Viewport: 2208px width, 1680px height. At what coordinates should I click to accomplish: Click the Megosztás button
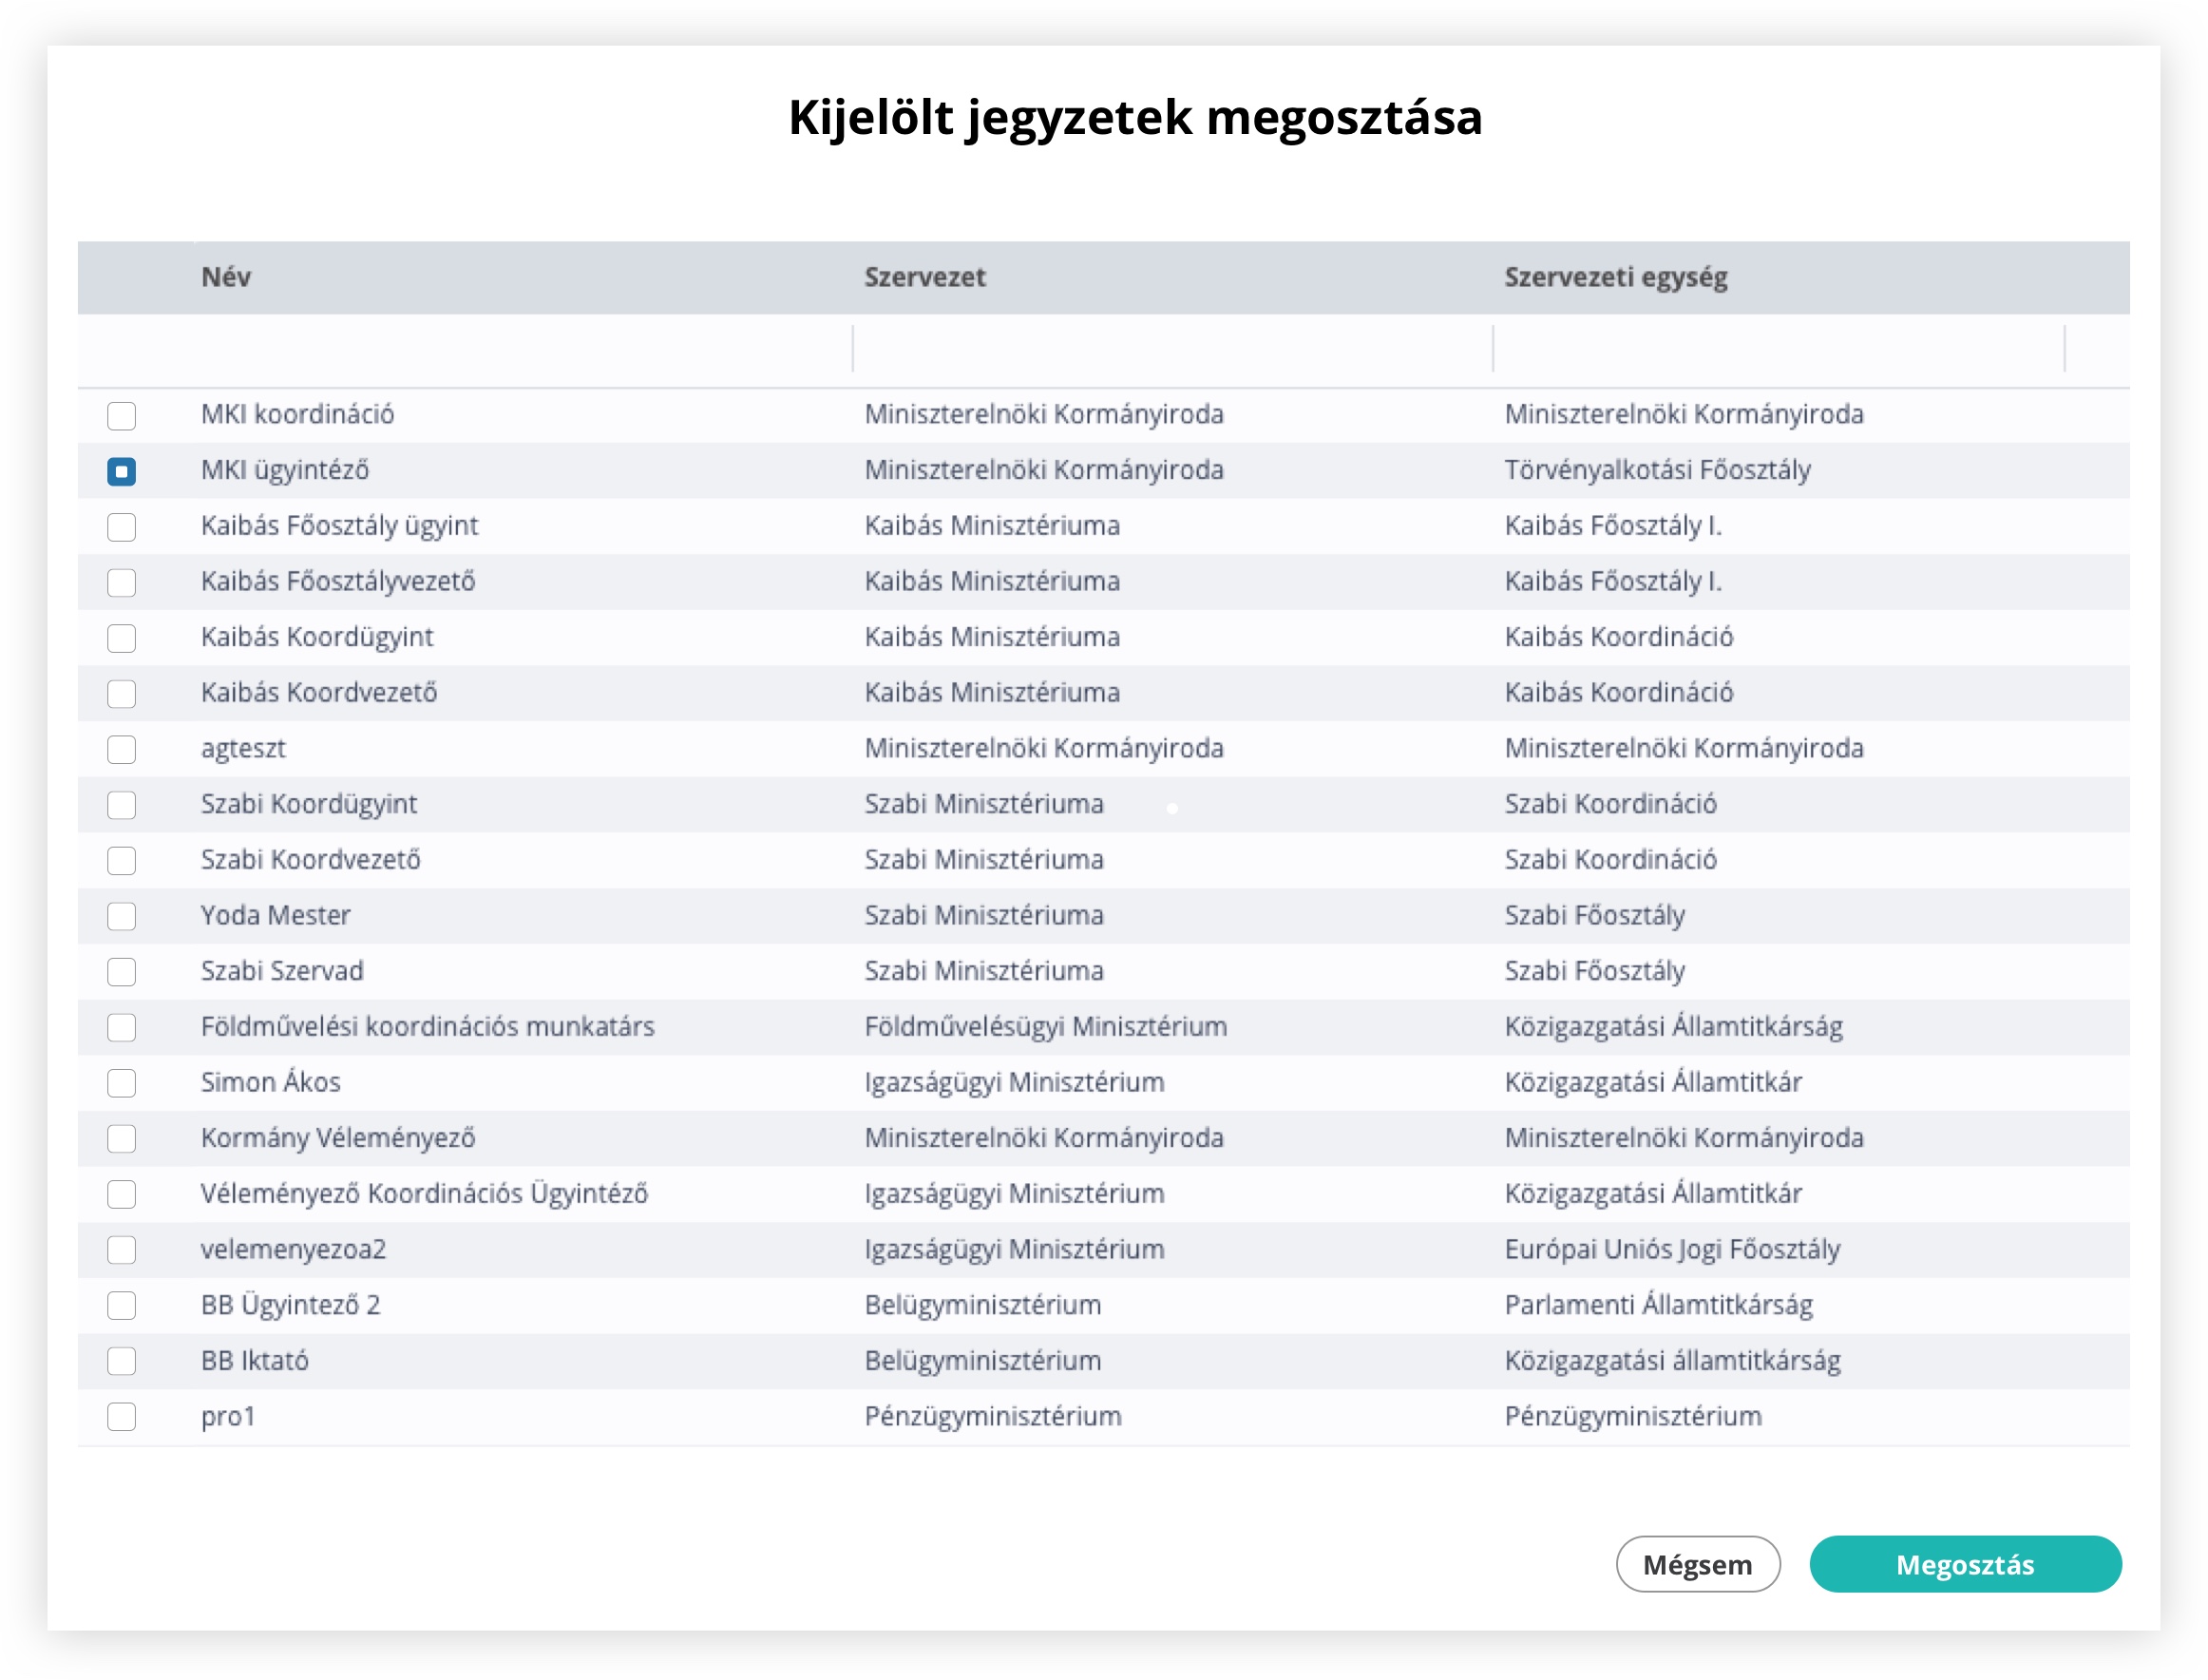(x=1963, y=1564)
